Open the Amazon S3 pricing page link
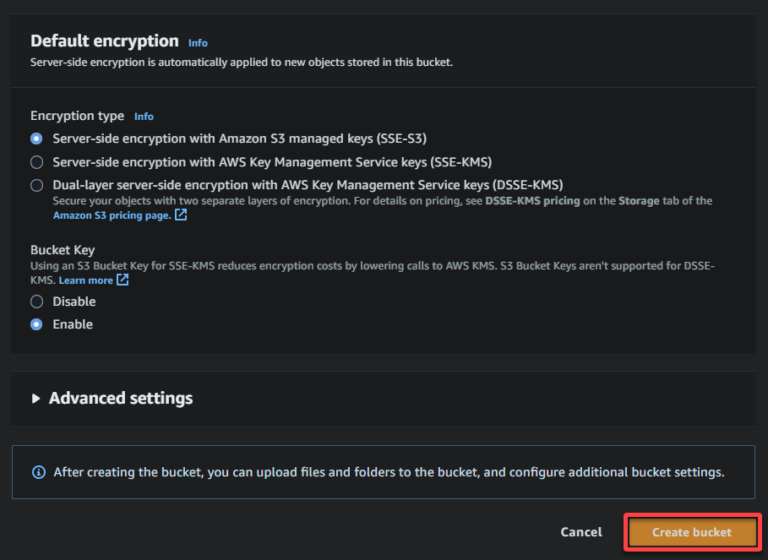This screenshot has height=560, width=768. [112, 215]
